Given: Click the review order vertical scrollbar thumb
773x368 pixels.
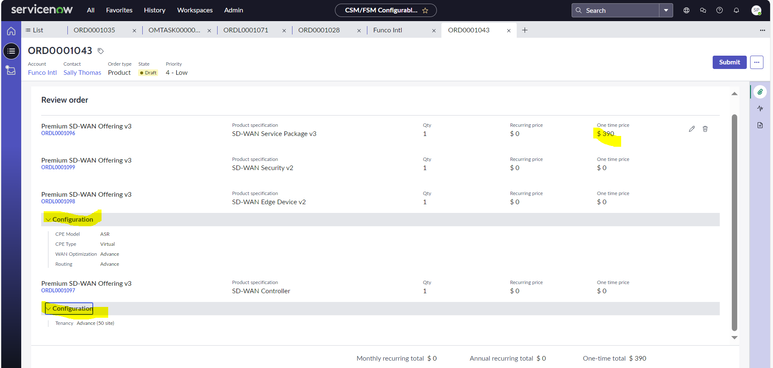Looking at the screenshot, I should pyautogui.click(x=734, y=222).
